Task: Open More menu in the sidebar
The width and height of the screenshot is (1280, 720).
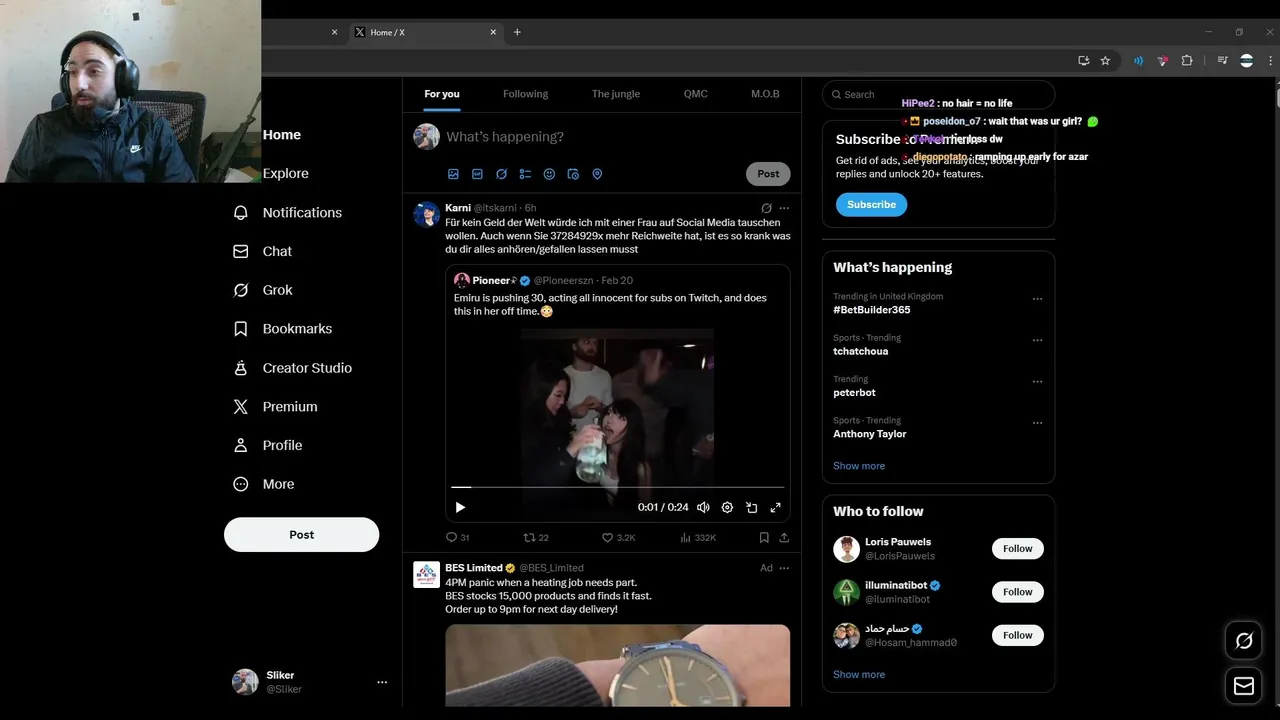Action: pos(263,484)
